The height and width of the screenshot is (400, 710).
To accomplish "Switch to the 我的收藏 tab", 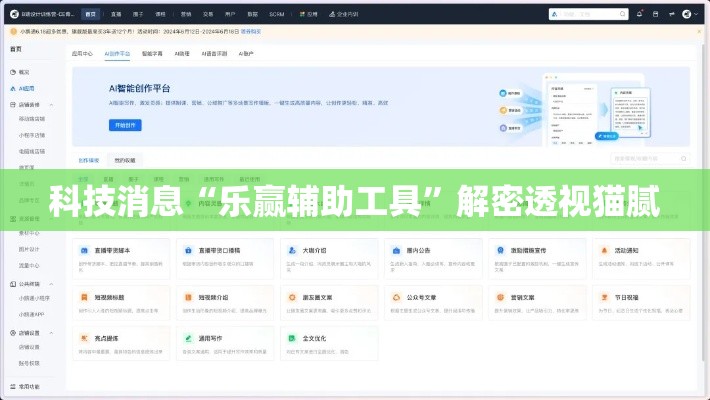I will click(x=125, y=160).
